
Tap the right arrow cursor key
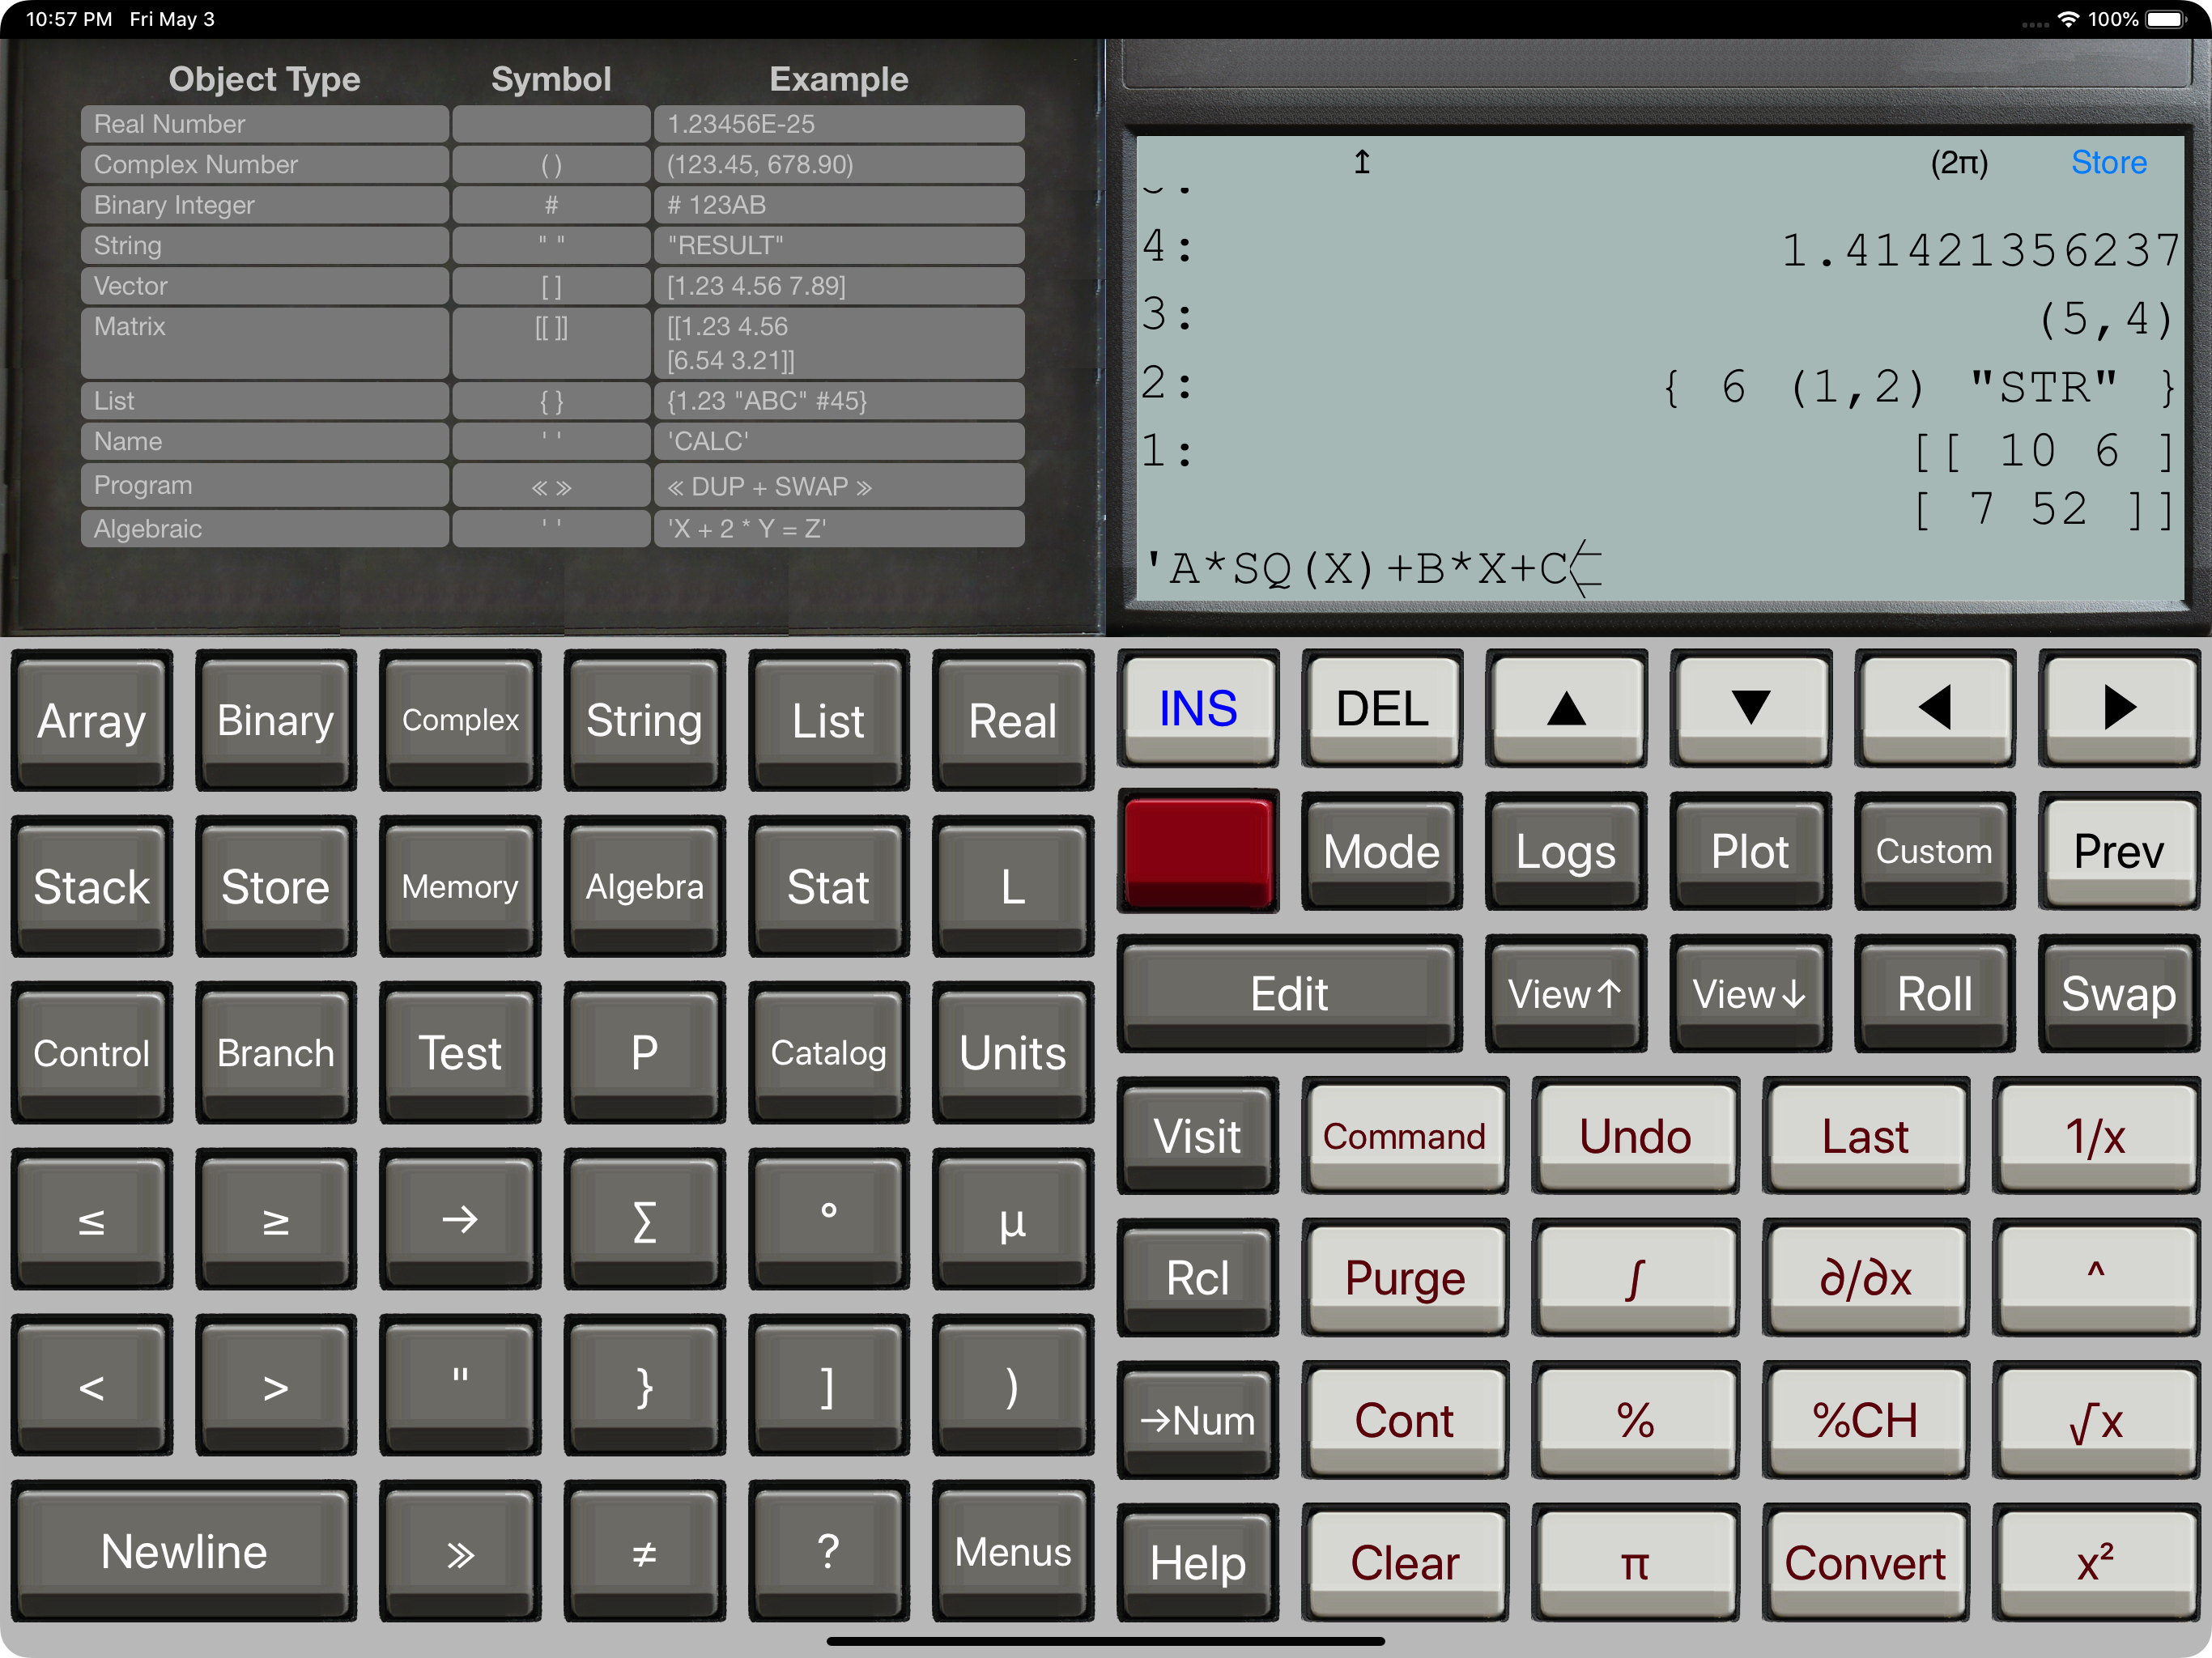(2119, 708)
